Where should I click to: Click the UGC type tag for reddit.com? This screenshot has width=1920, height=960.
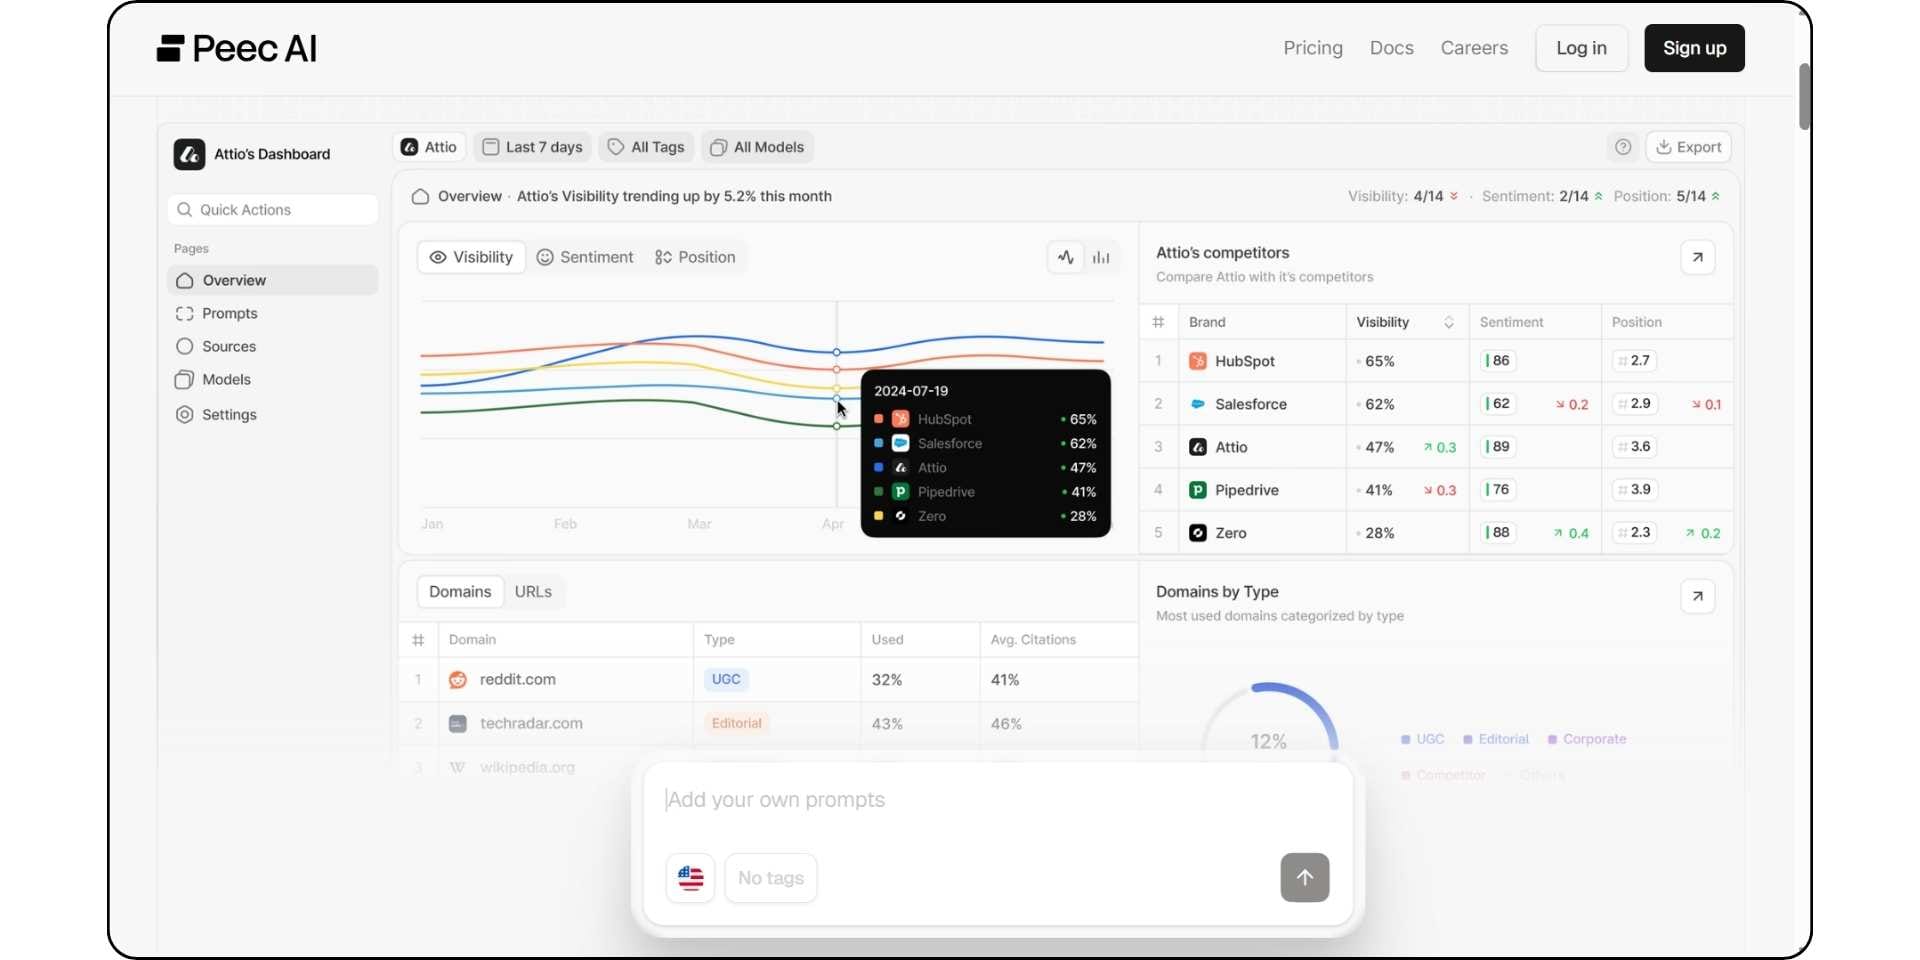726,680
